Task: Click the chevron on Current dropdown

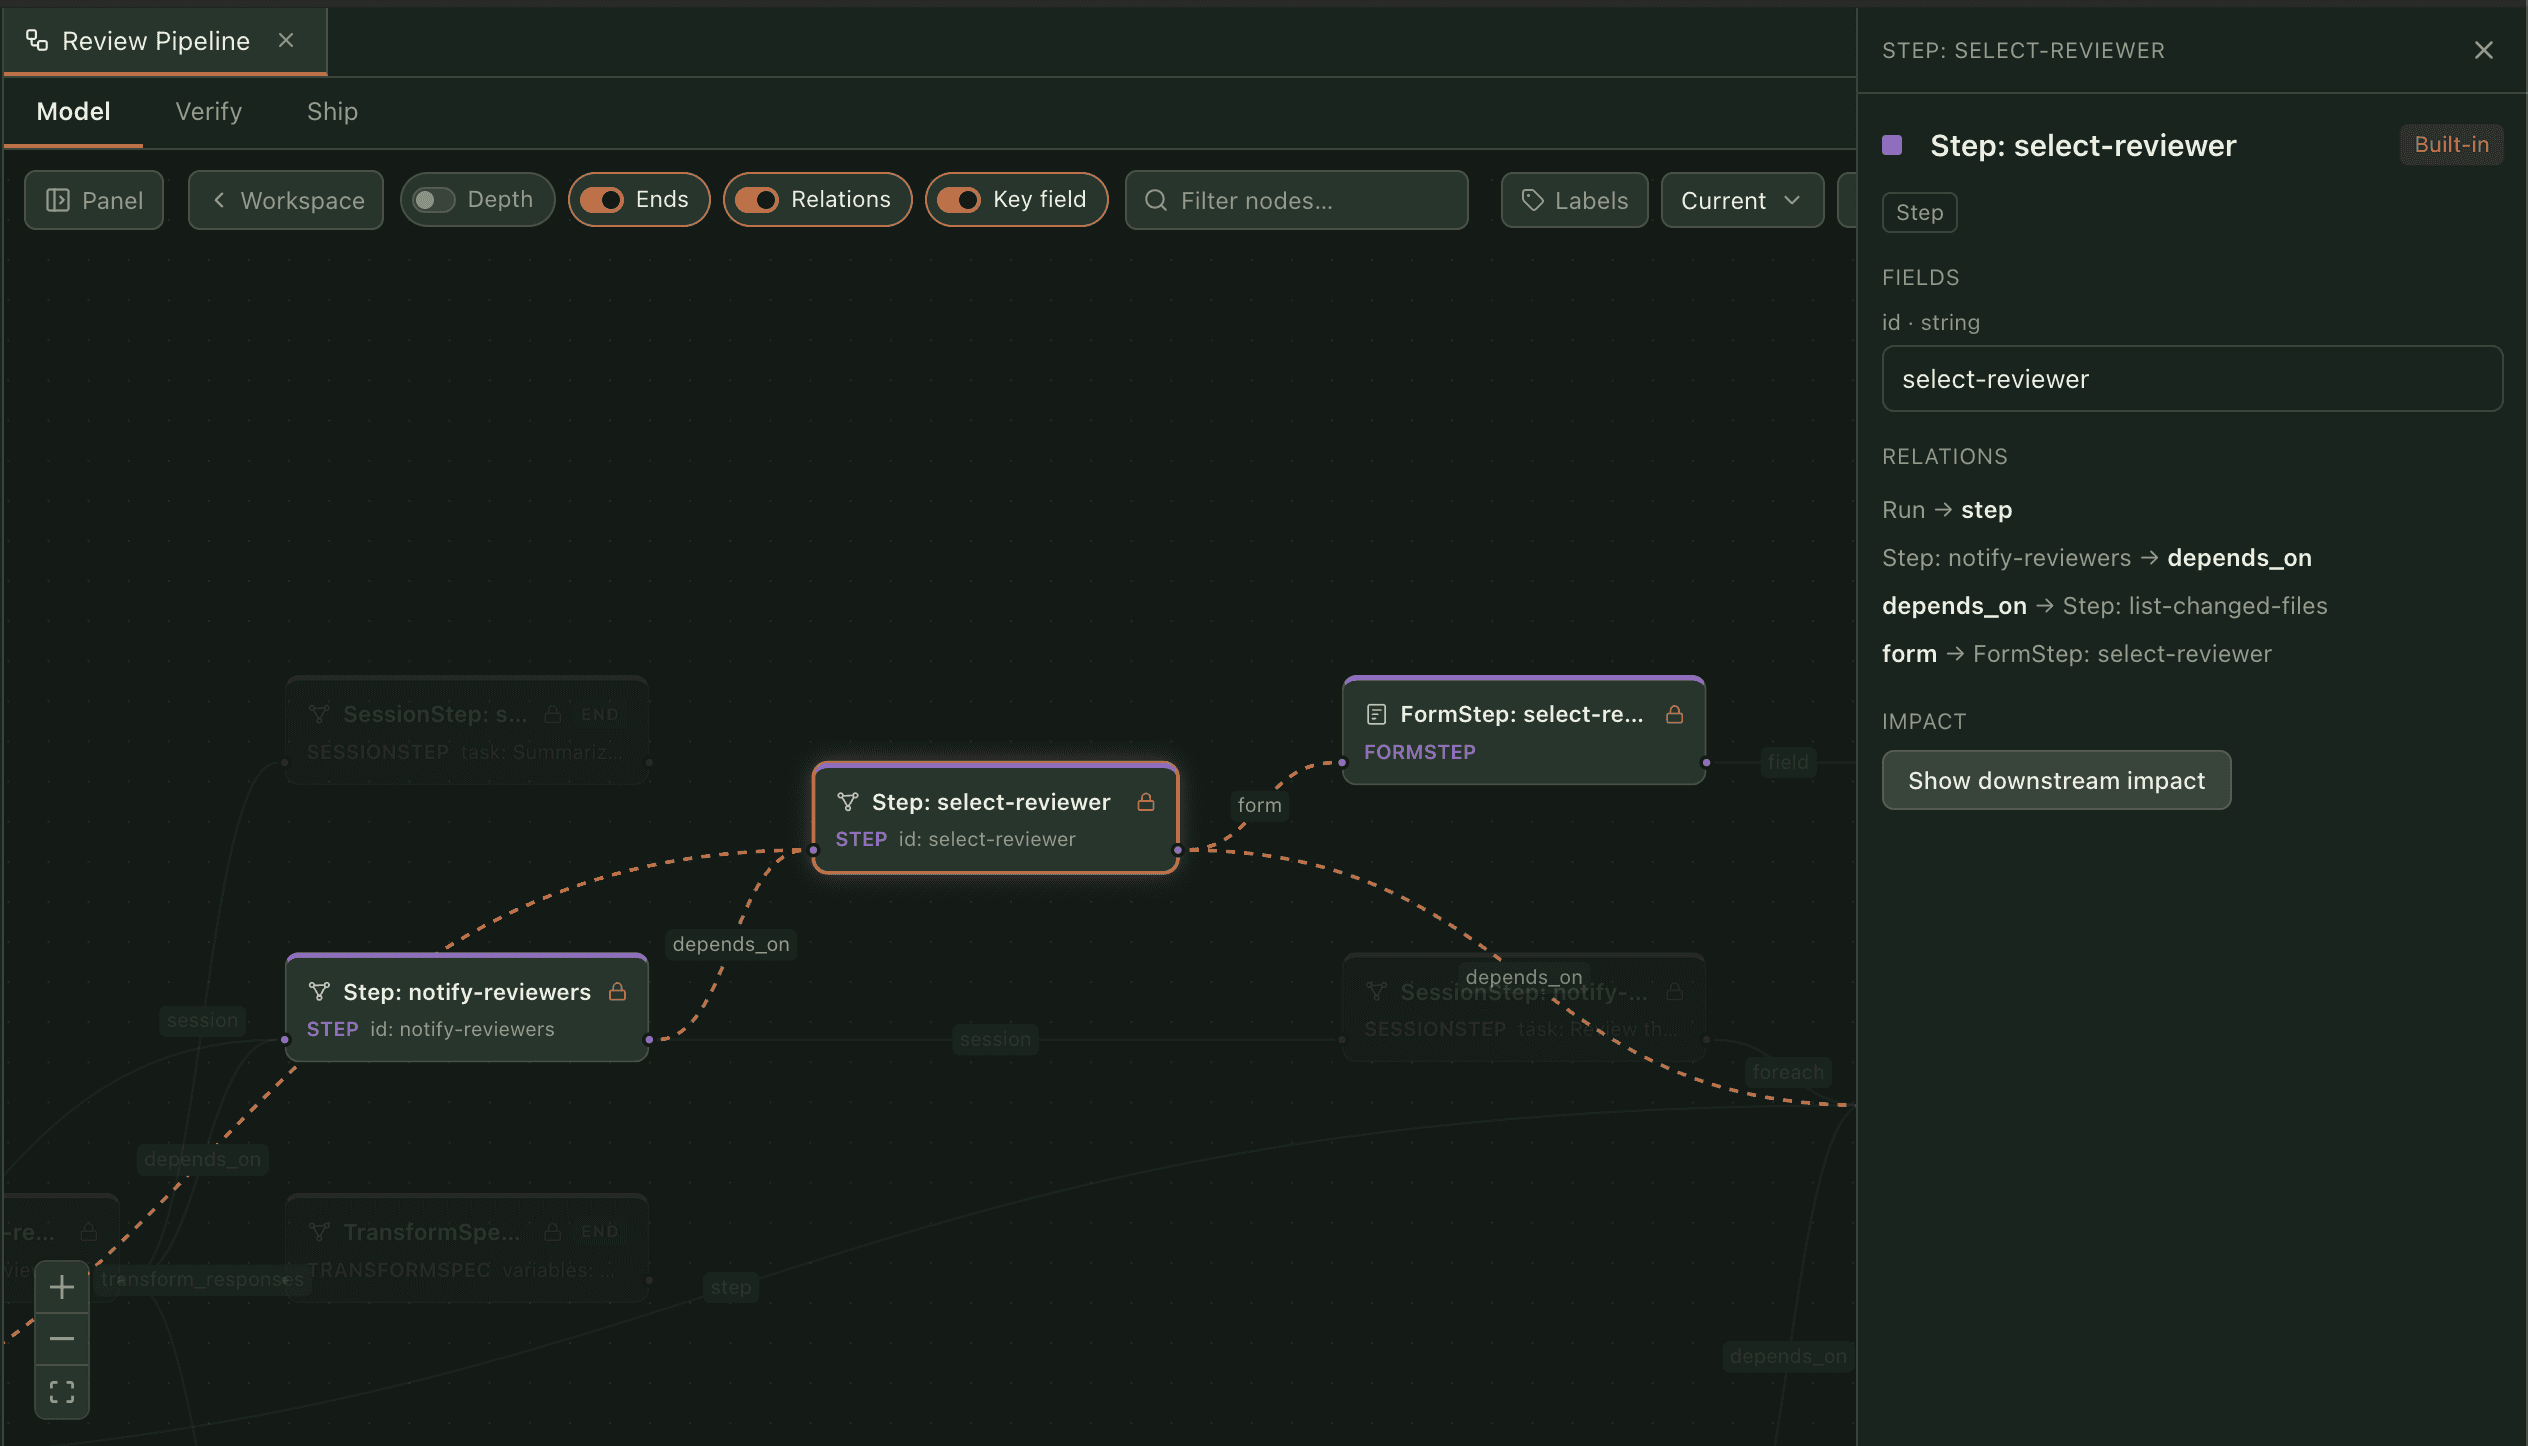Action: pos(1792,200)
